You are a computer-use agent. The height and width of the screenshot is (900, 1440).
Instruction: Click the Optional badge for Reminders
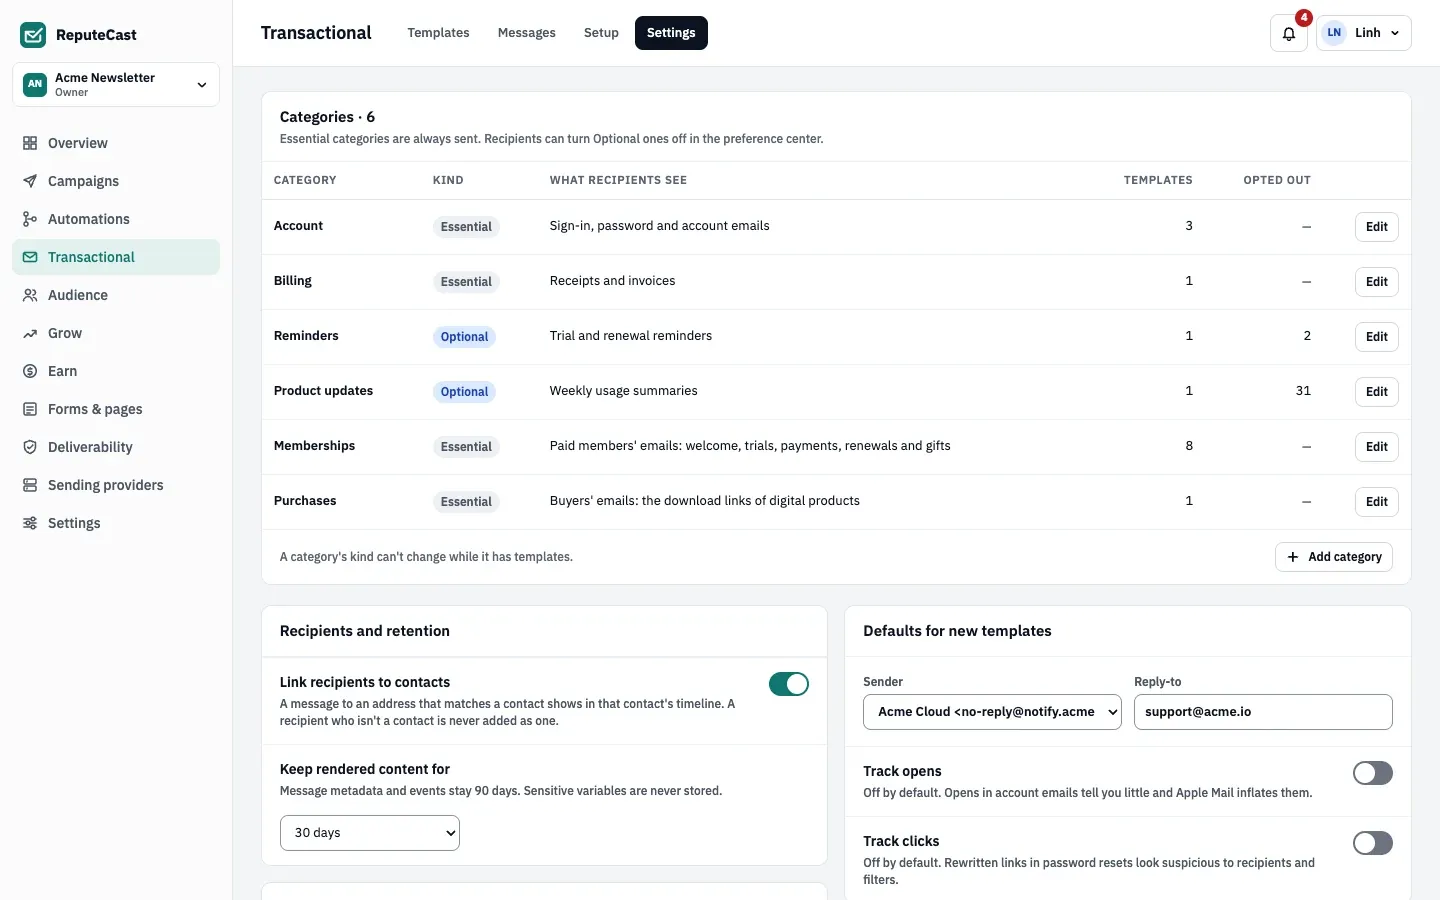[465, 337]
